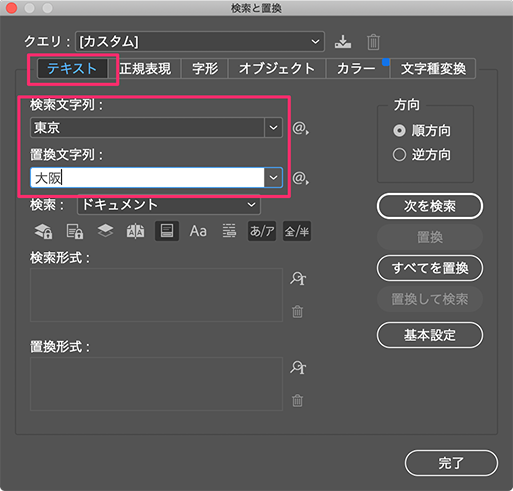Select 順方向 radio button
The width and height of the screenshot is (513, 491).
click(x=399, y=130)
